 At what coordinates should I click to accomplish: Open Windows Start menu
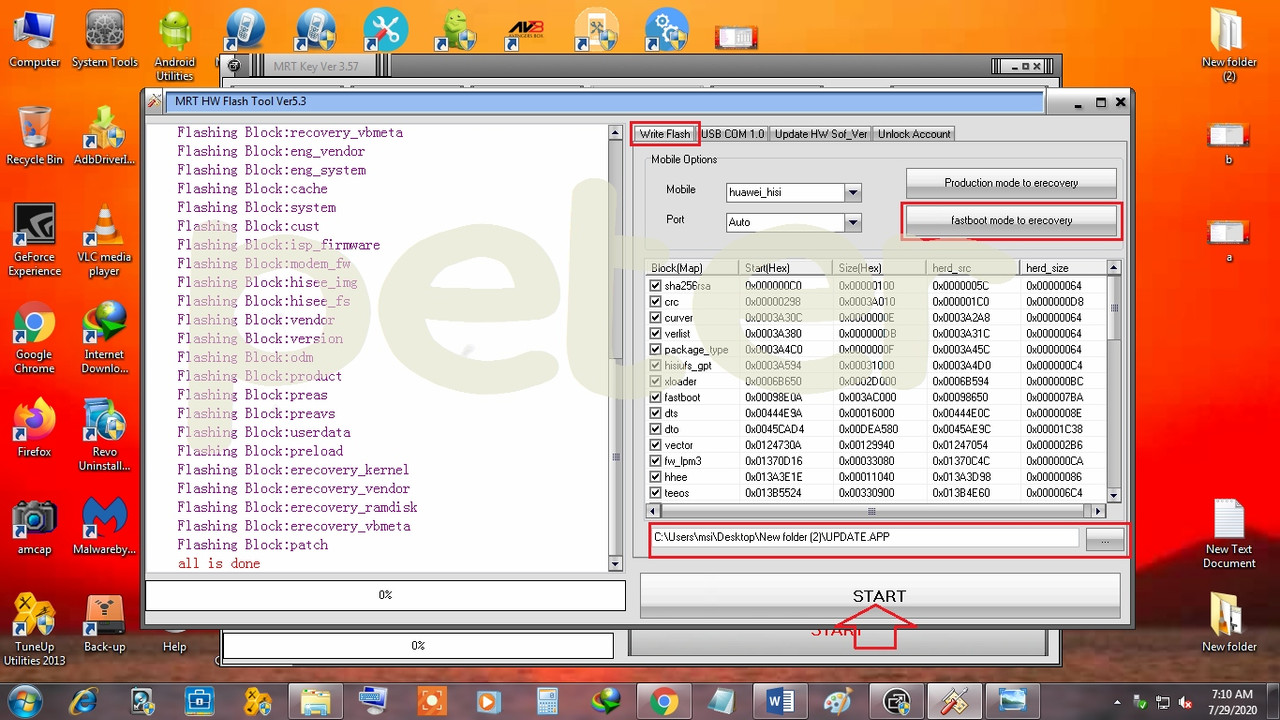(24, 700)
